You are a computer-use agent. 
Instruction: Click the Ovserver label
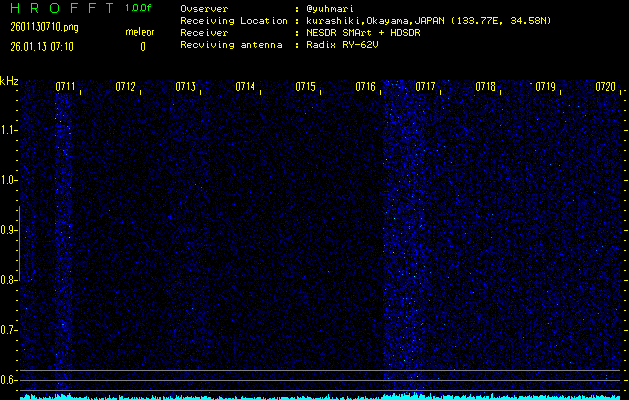click(x=204, y=9)
